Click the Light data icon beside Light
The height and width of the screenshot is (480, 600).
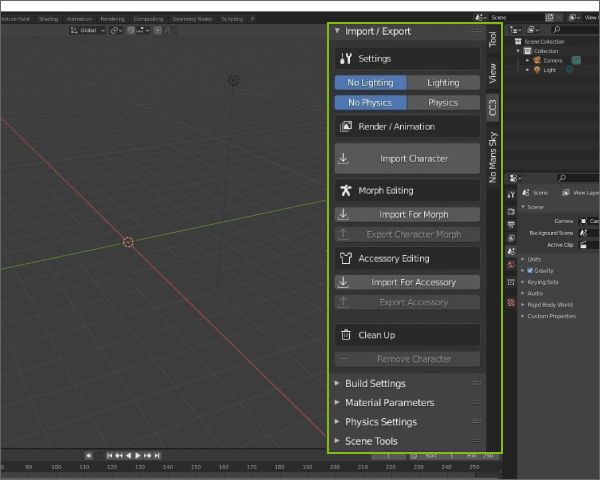(569, 70)
